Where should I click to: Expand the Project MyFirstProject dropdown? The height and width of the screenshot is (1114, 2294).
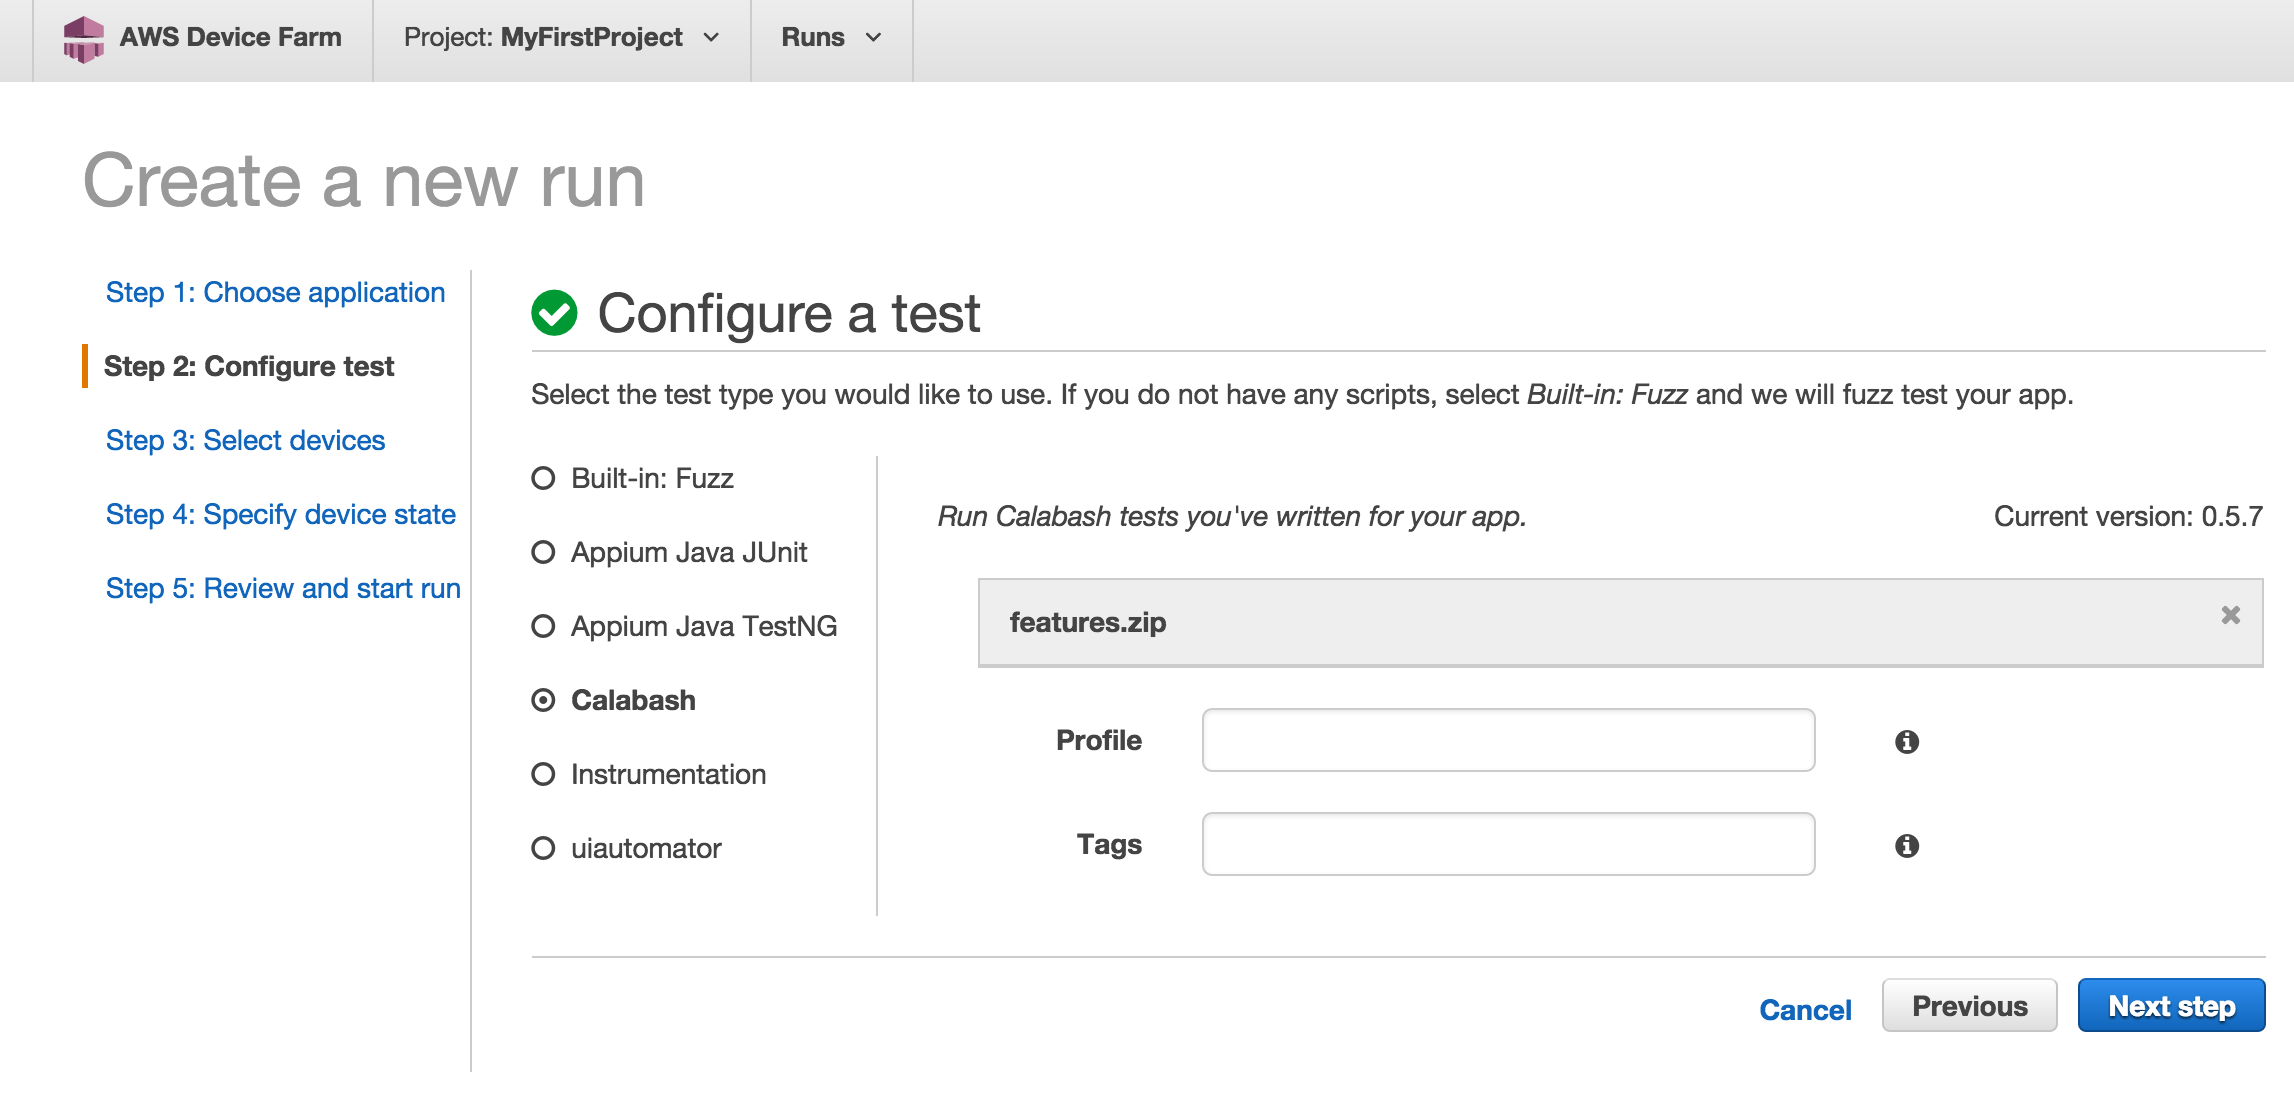pyautogui.click(x=561, y=38)
